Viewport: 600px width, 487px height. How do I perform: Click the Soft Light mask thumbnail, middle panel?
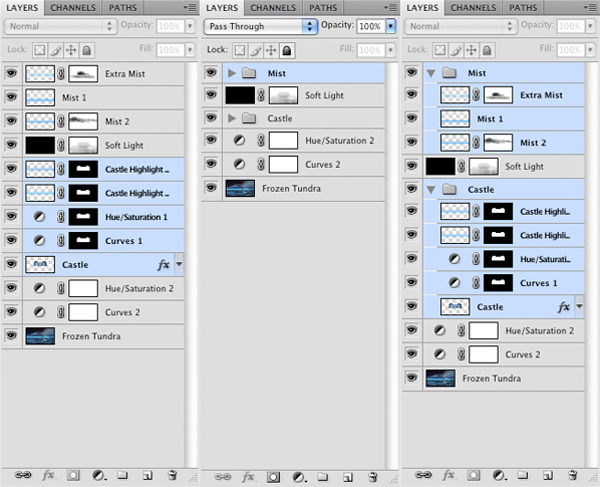click(283, 95)
